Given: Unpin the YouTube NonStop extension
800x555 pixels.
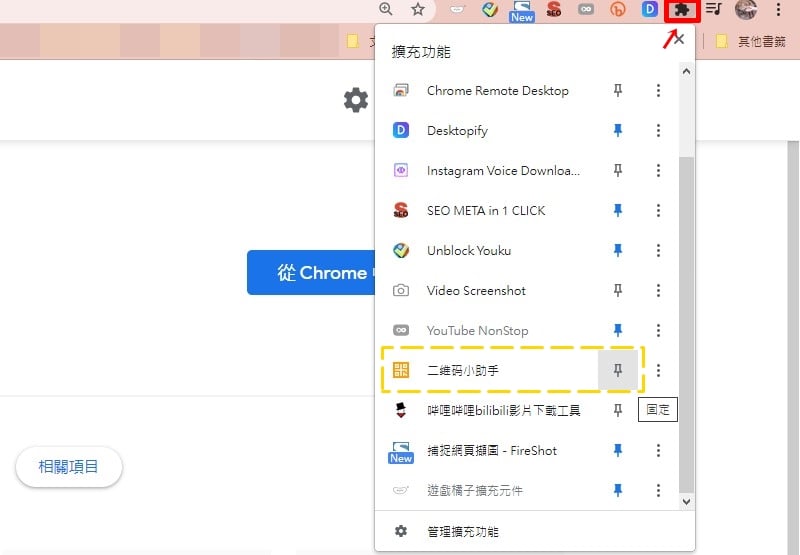Looking at the screenshot, I should click(618, 331).
